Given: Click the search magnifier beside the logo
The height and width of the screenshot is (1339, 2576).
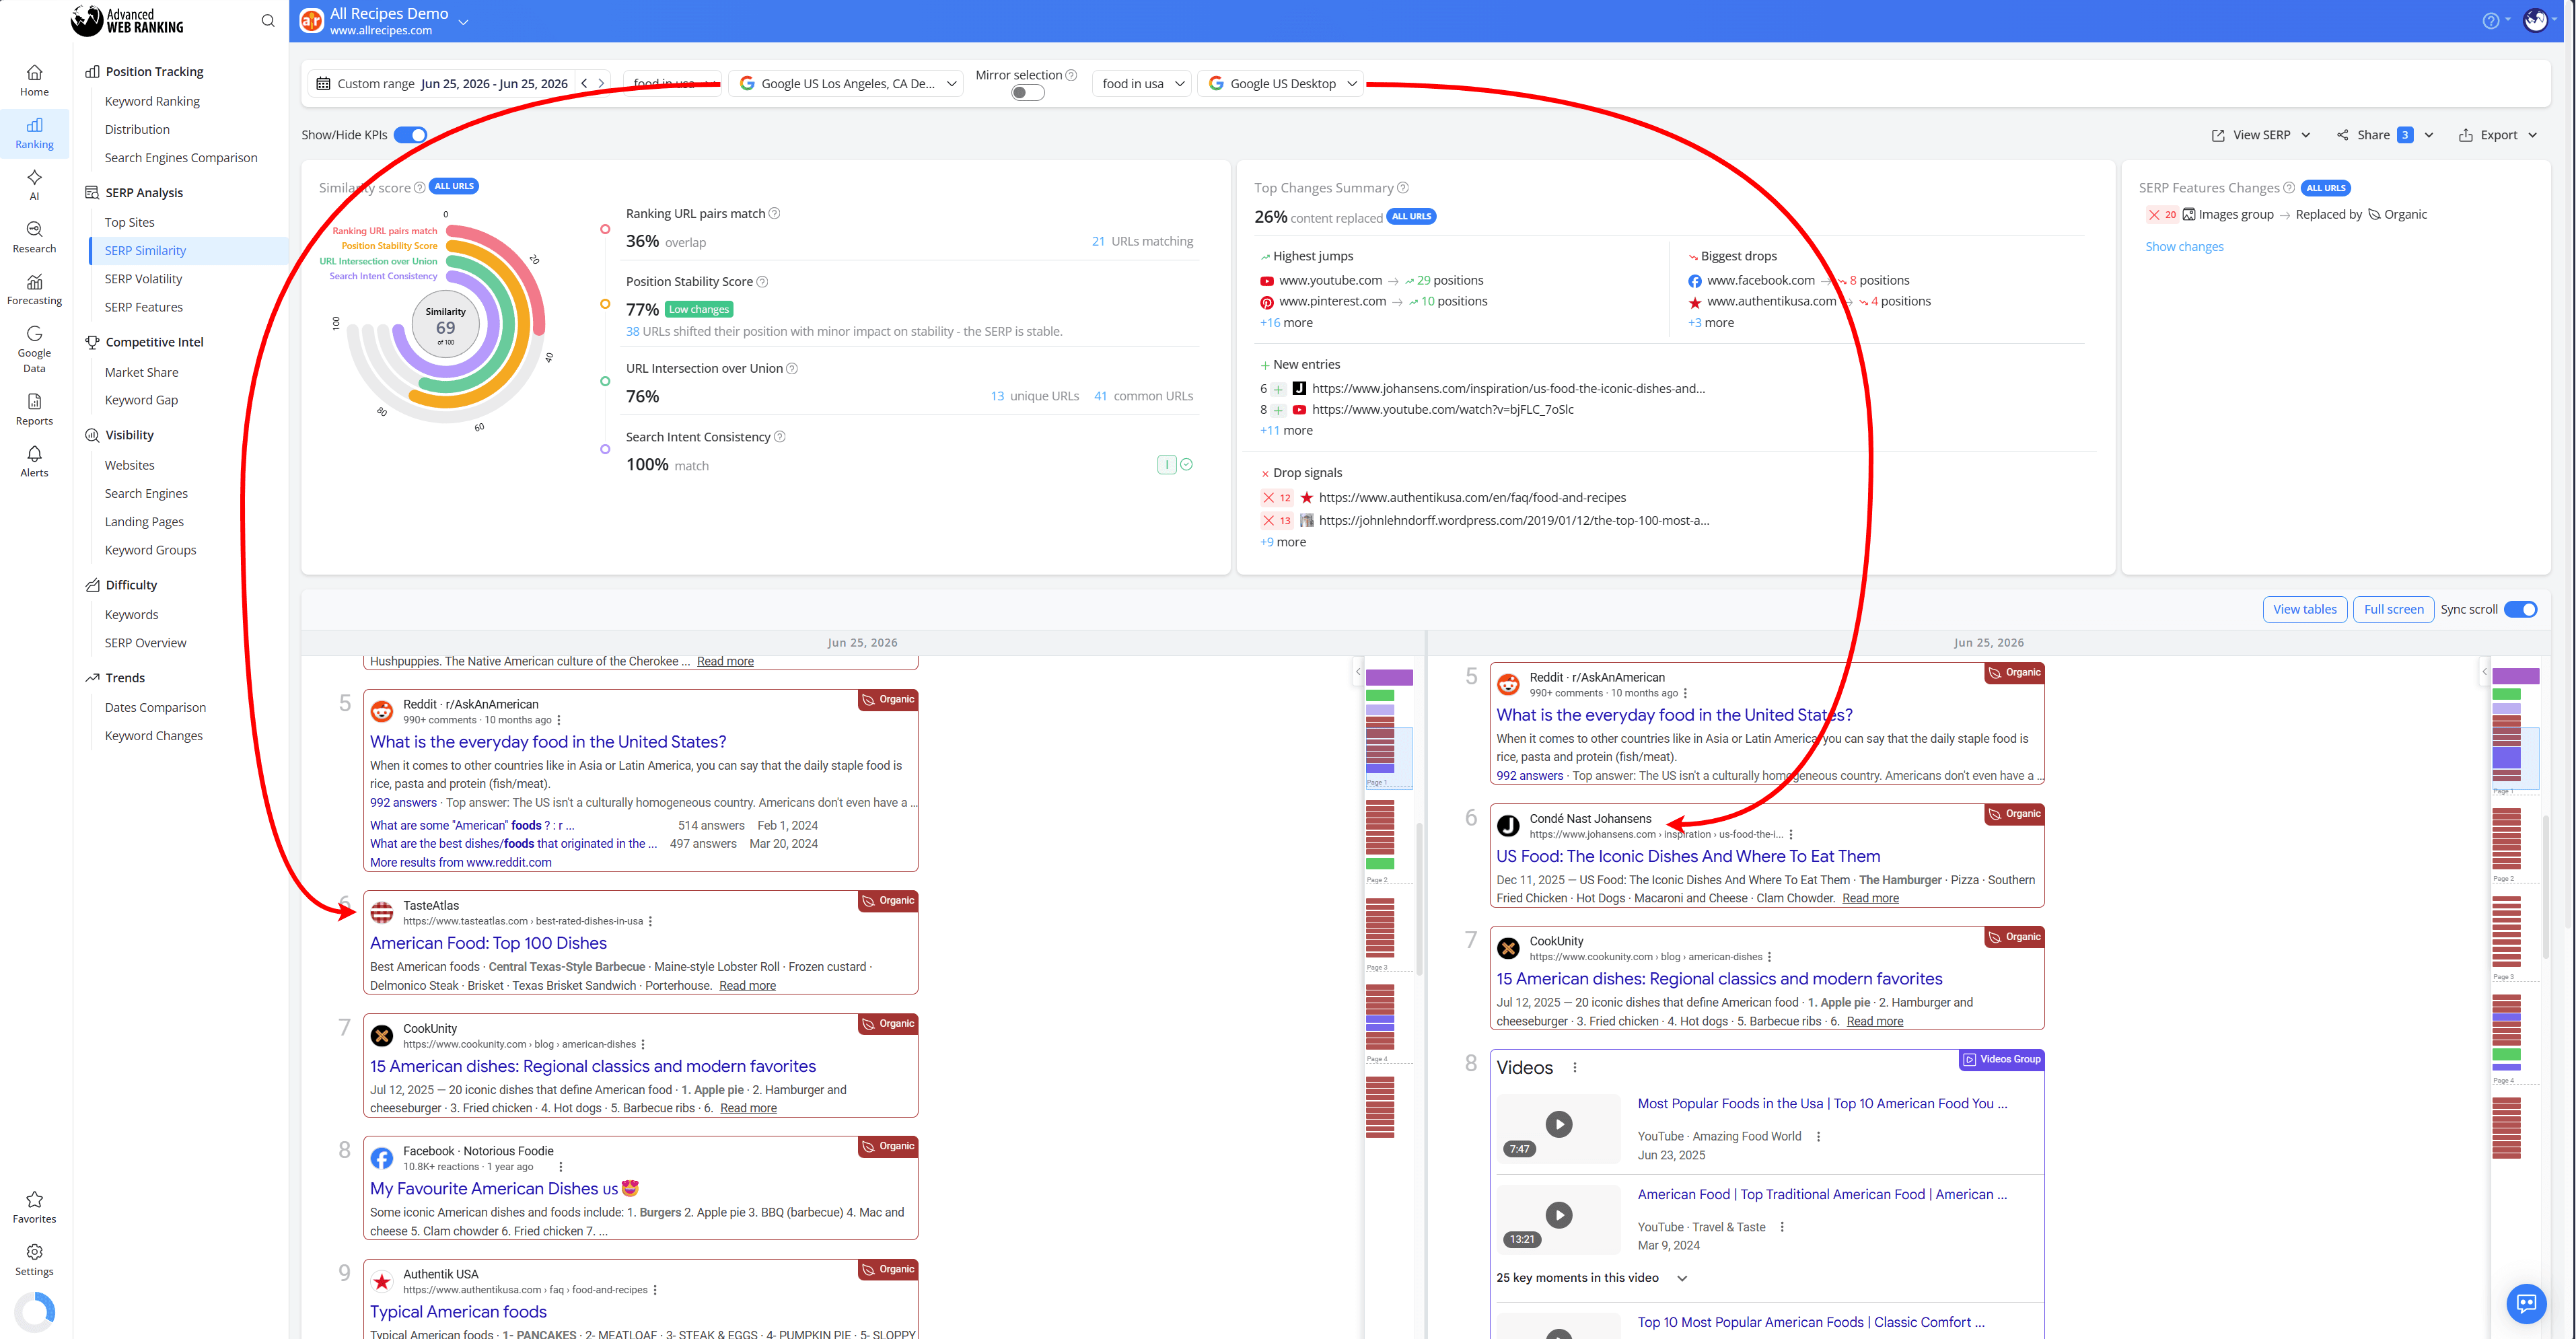Looking at the screenshot, I should point(267,21).
